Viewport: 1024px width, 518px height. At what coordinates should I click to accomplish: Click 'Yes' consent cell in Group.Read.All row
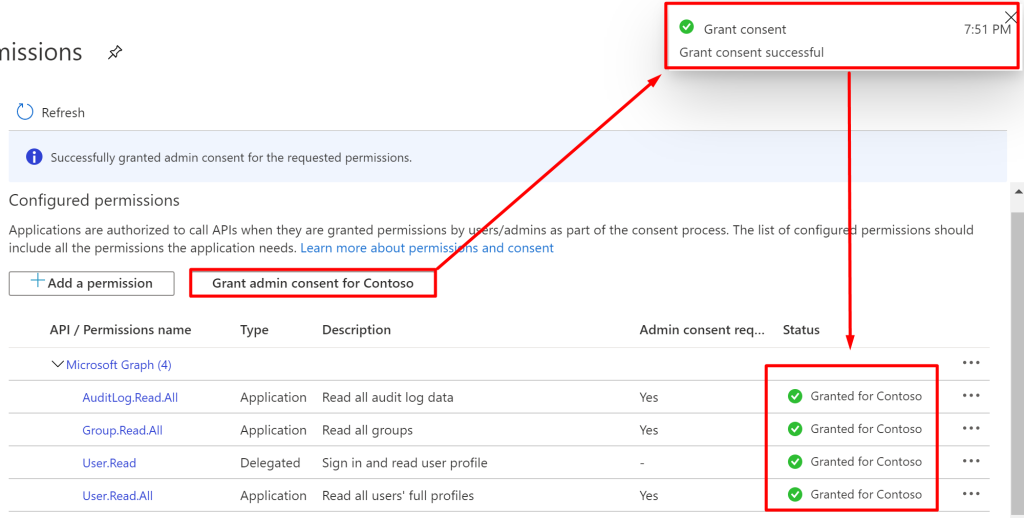point(648,430)
